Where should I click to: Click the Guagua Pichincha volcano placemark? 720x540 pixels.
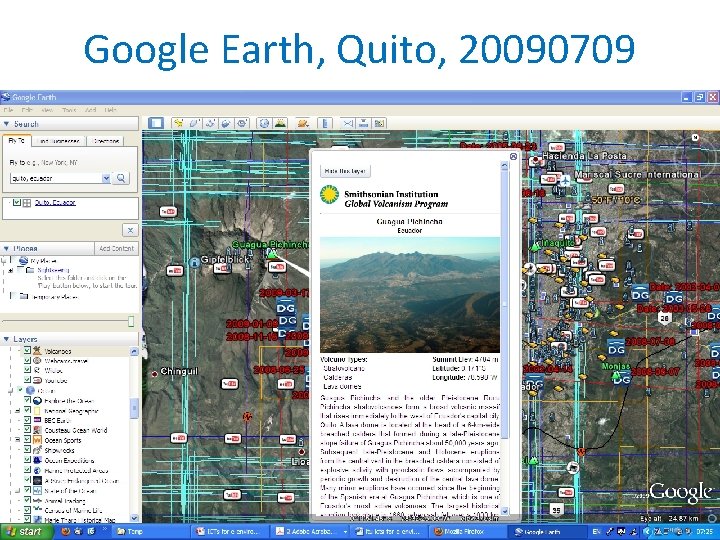pos(272,253)
